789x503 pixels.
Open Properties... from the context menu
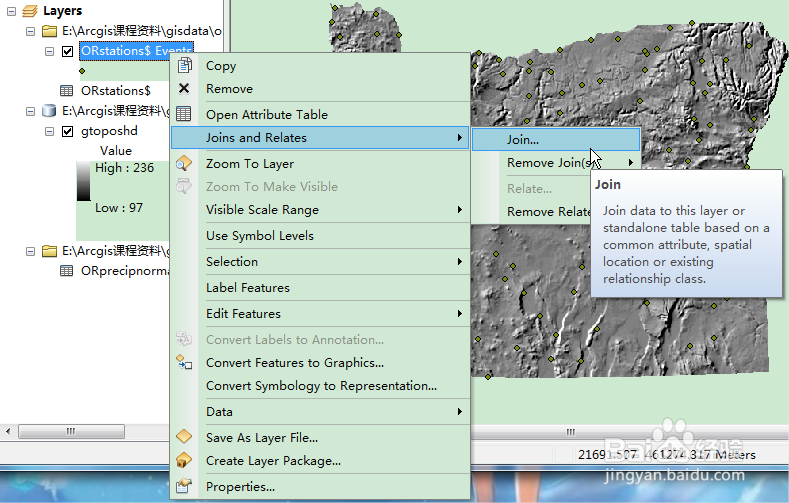[x=320, y=486]
